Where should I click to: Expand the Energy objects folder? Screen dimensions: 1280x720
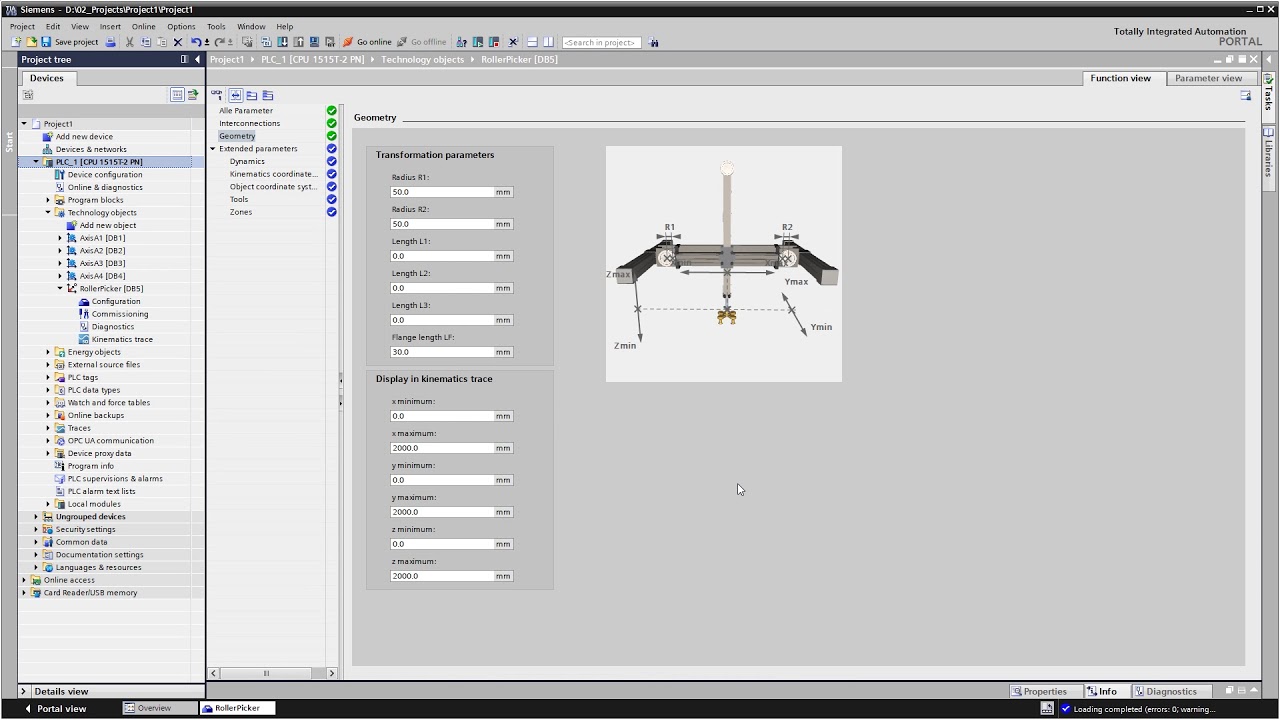(48, 352)
